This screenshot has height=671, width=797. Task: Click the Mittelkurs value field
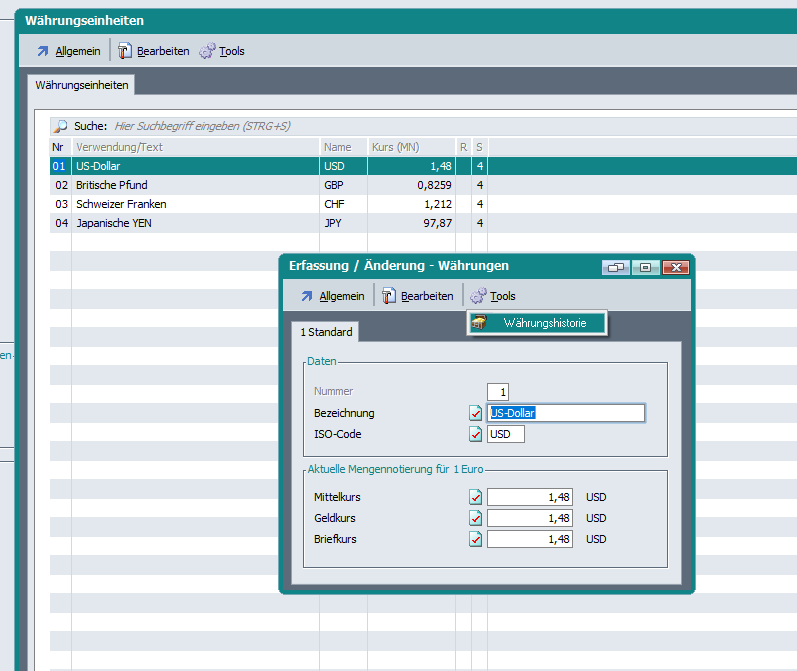click(530, 497)
